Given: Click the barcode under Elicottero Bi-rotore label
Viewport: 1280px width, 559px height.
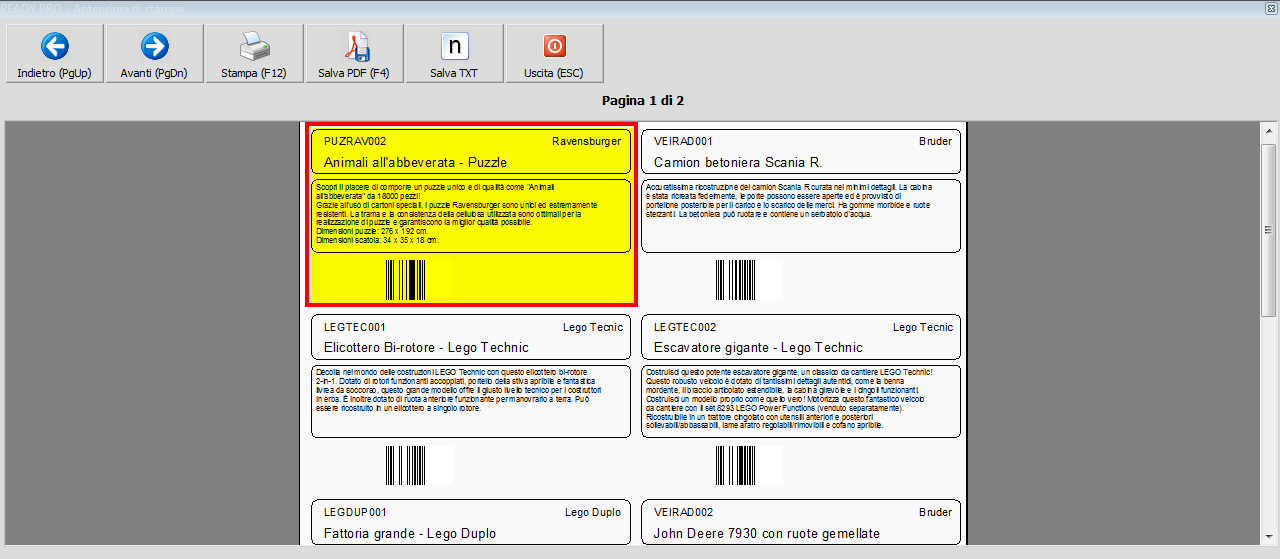Looking at the screenshot, I should click(x=406, y=465).
